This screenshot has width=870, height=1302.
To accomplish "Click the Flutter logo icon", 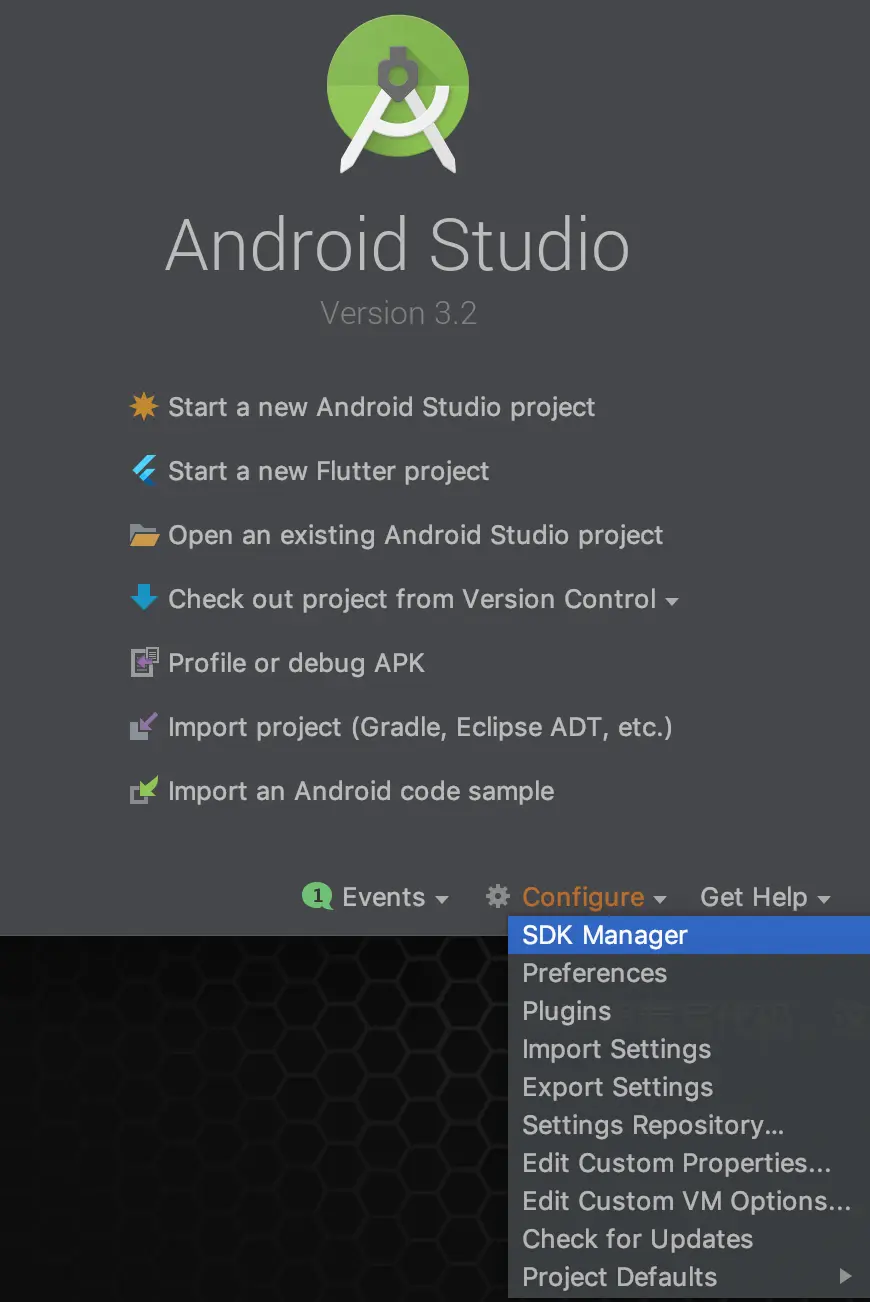I will (145, 470).
